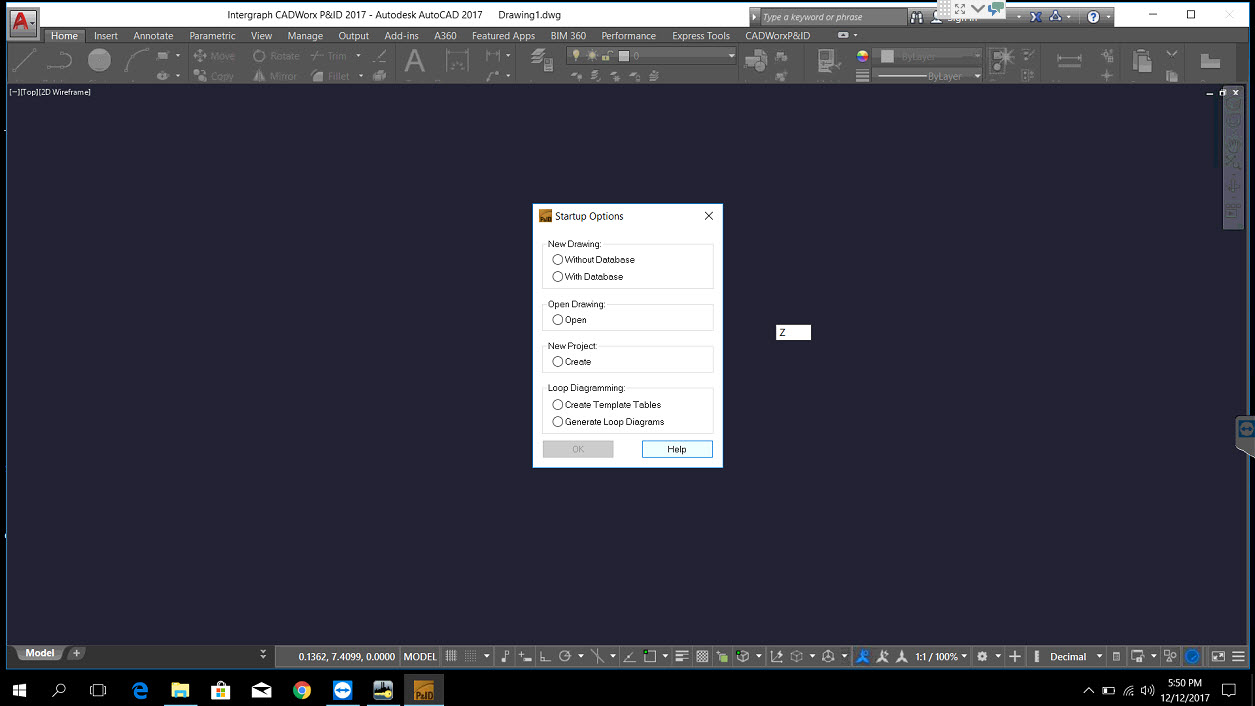Open the Decimal units dropdown
This screenshot has height=706, width=1255.
[x=1075, y=657]
